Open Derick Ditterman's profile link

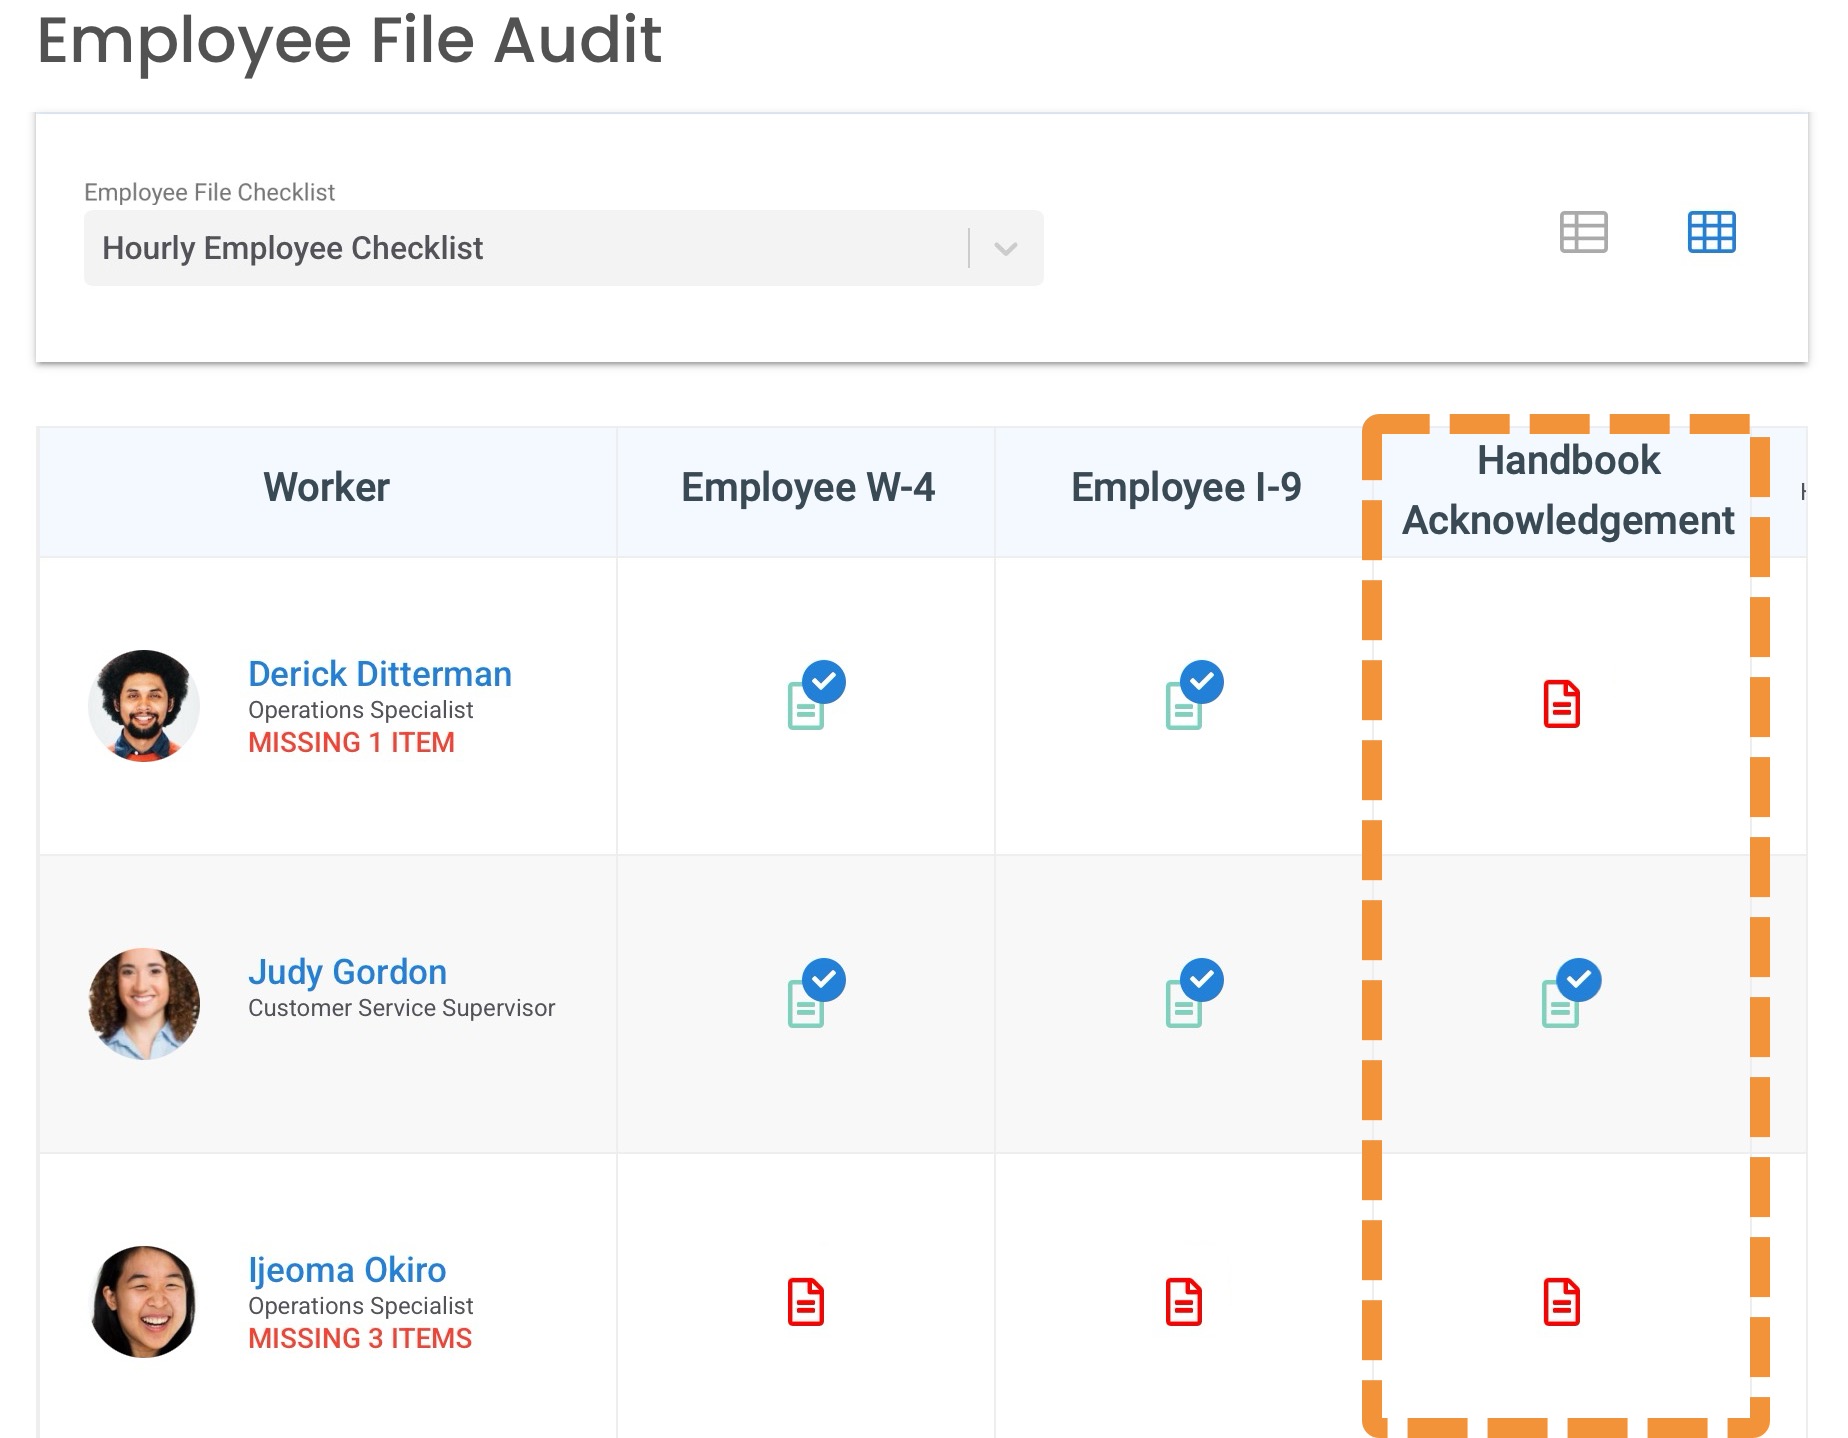click(379, 674)
